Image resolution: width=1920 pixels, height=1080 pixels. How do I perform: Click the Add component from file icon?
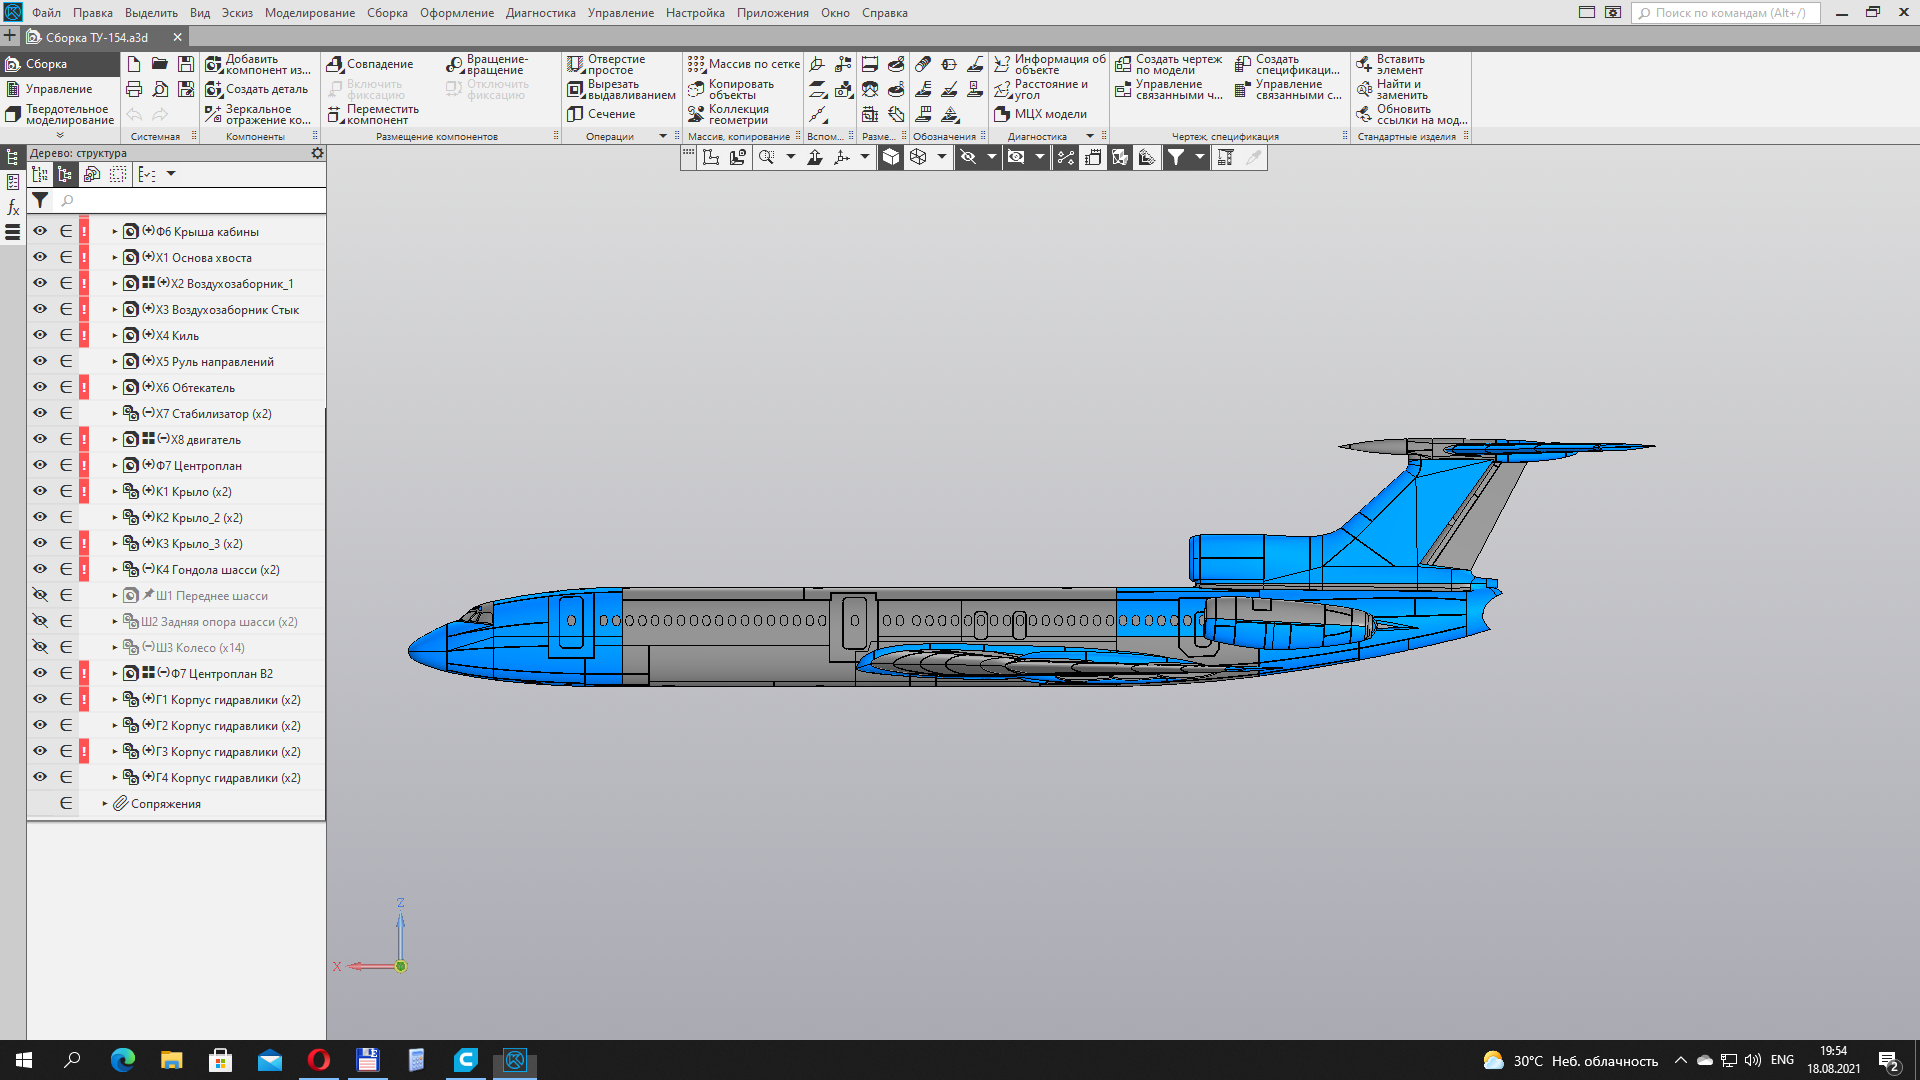pos(214,64)
